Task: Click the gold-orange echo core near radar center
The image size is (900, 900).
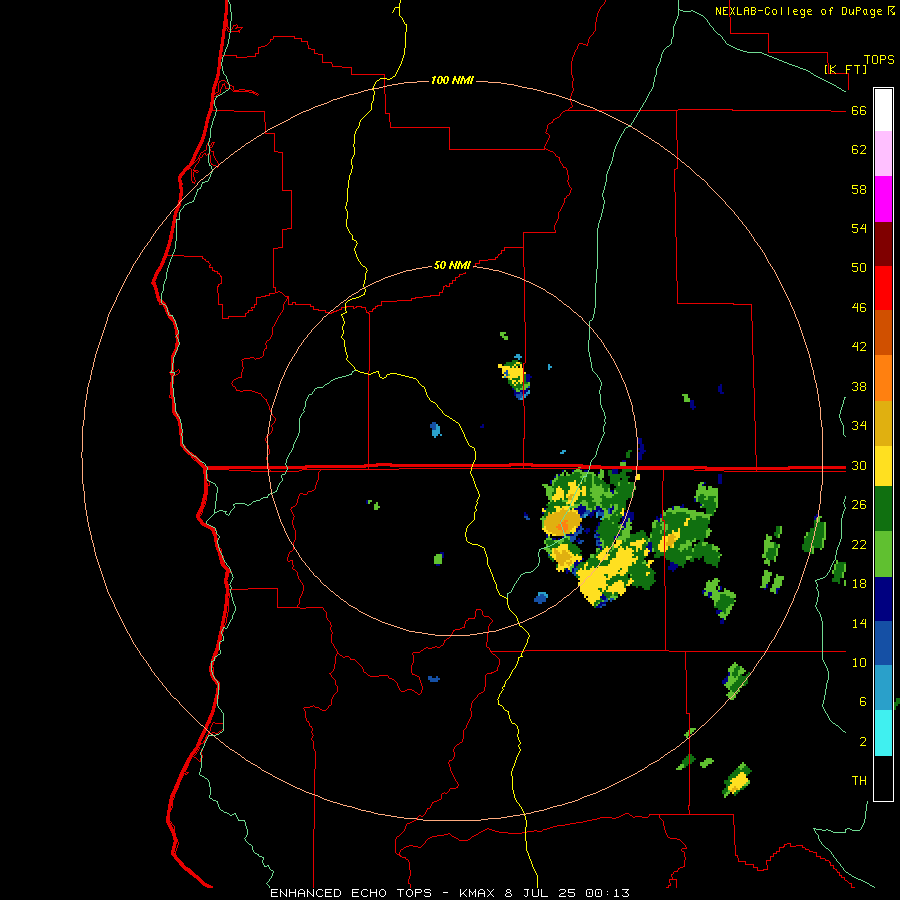Action: point(561,523)
